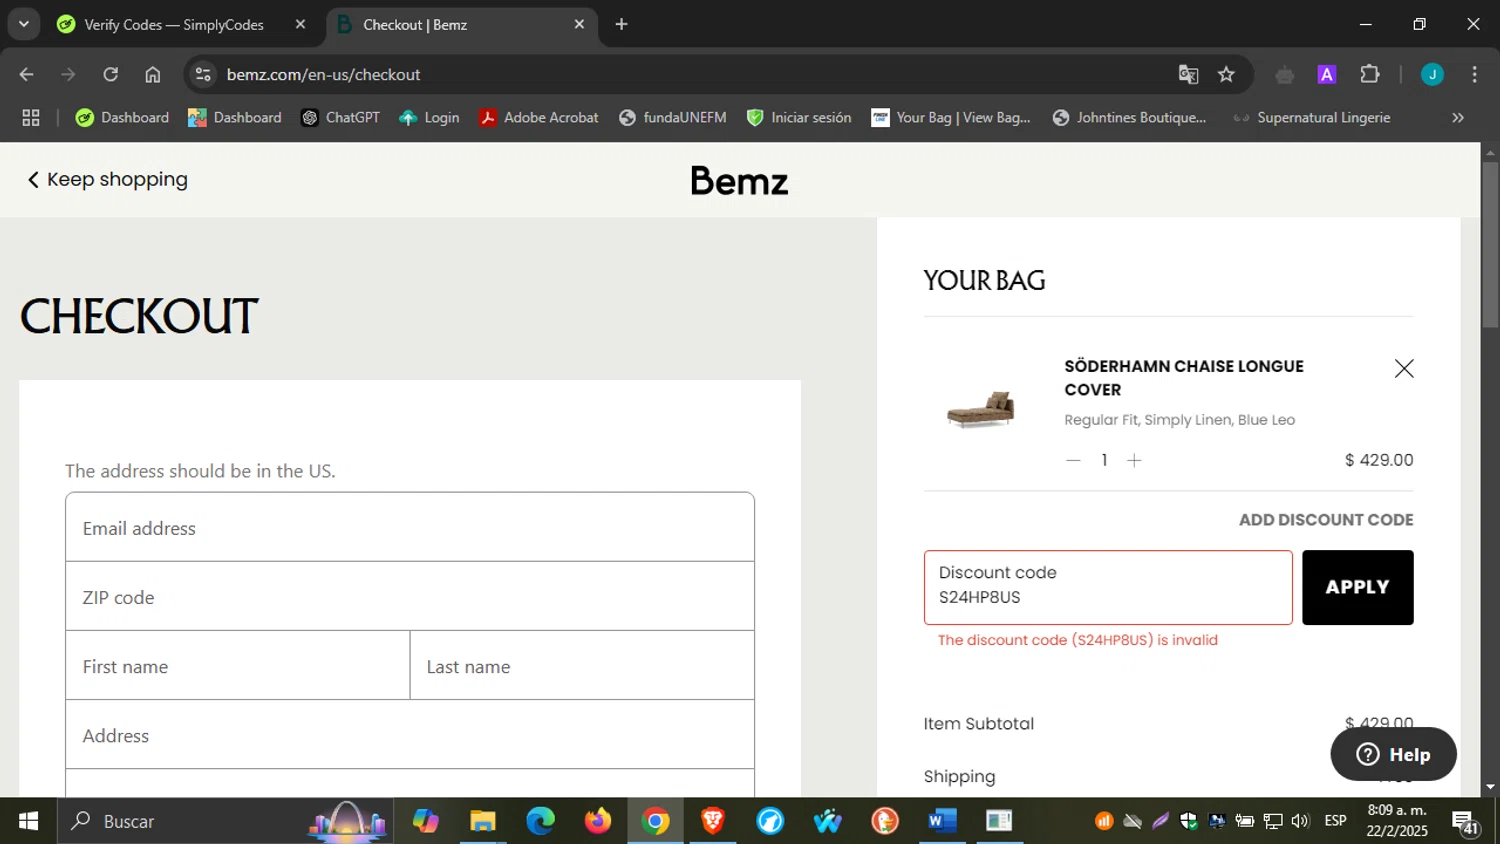Open Chrome three-dot menu
The height and width of the screenshot is (844, 1500).
[x=1474, y=75]
